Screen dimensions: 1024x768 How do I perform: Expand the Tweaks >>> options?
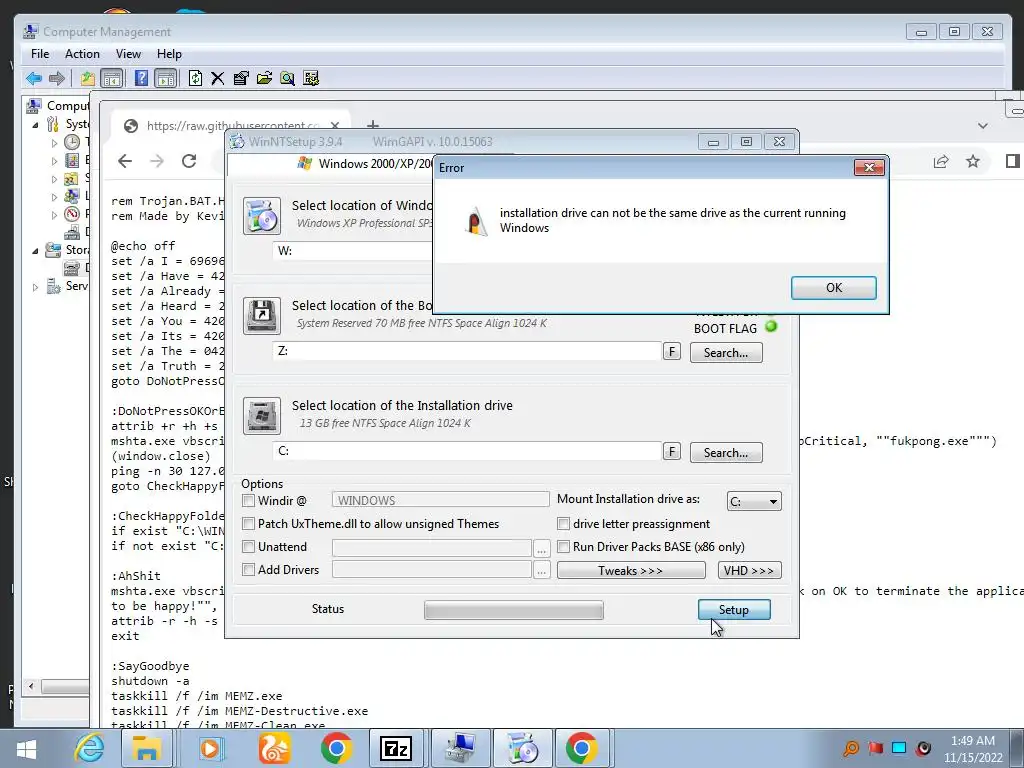631,570
